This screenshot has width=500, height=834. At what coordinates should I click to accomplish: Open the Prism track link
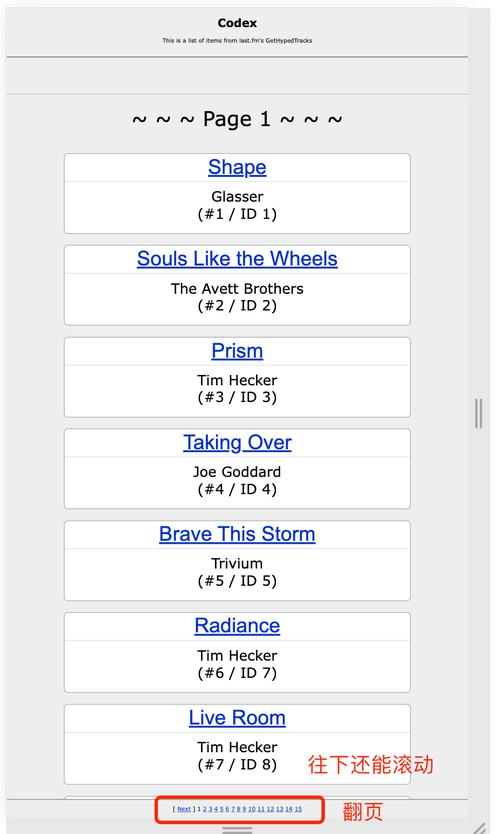pyautogui.click(x=237, y=351)
